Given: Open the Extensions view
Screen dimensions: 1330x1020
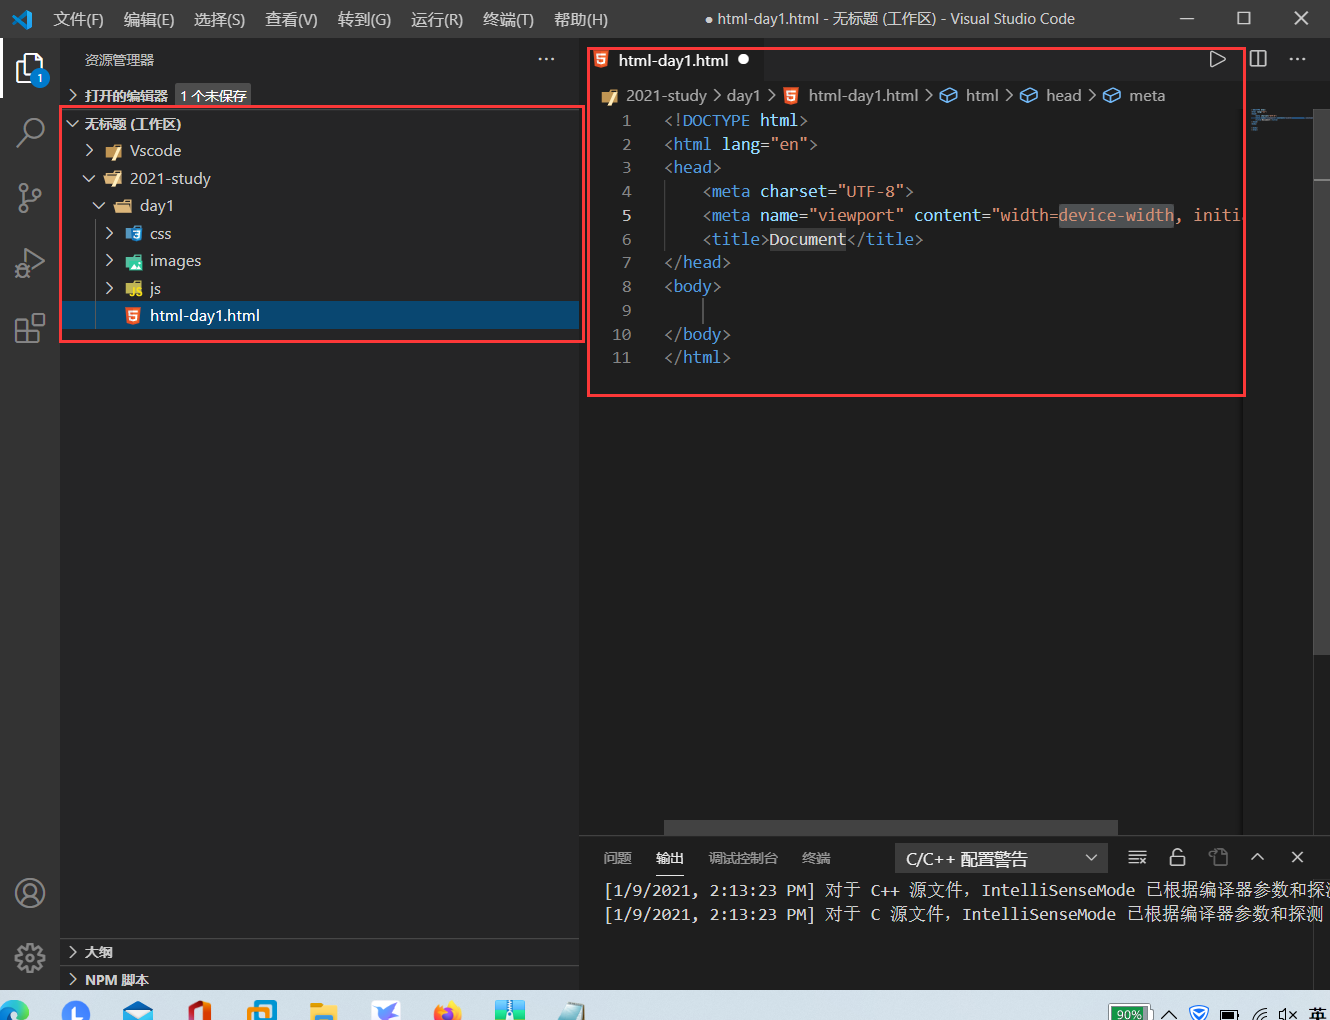Looking at the screenshot, I should tap(29, 328).
